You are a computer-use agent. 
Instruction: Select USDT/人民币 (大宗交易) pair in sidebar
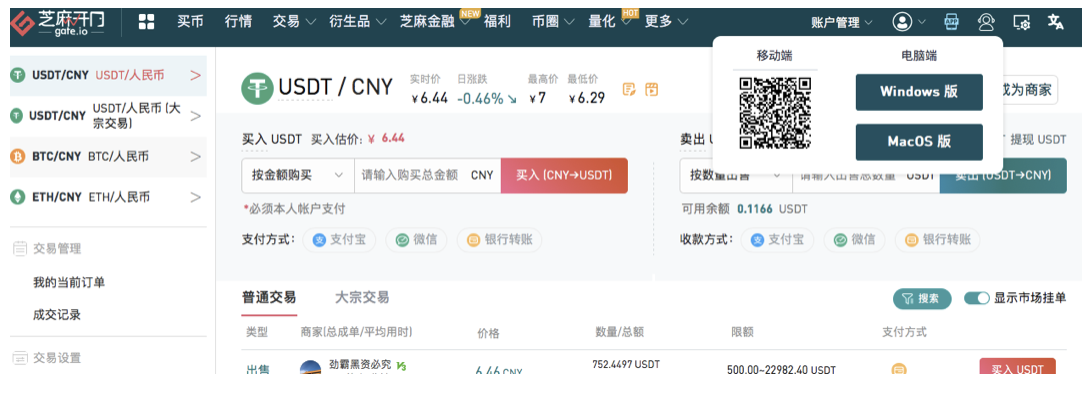(108, 116)
